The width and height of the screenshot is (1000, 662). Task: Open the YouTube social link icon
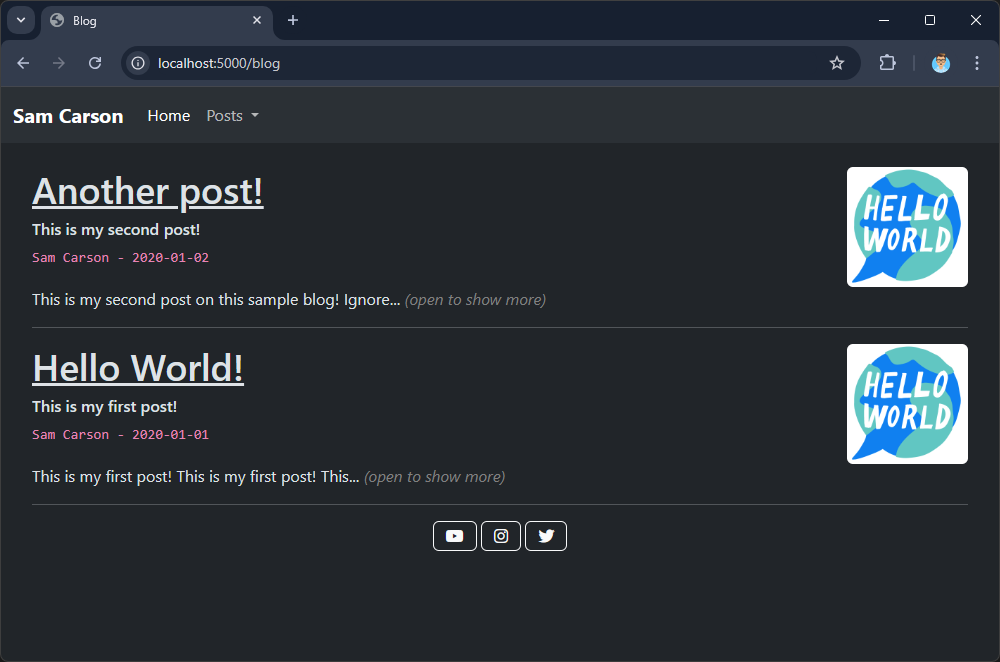(x=454, y=536)
